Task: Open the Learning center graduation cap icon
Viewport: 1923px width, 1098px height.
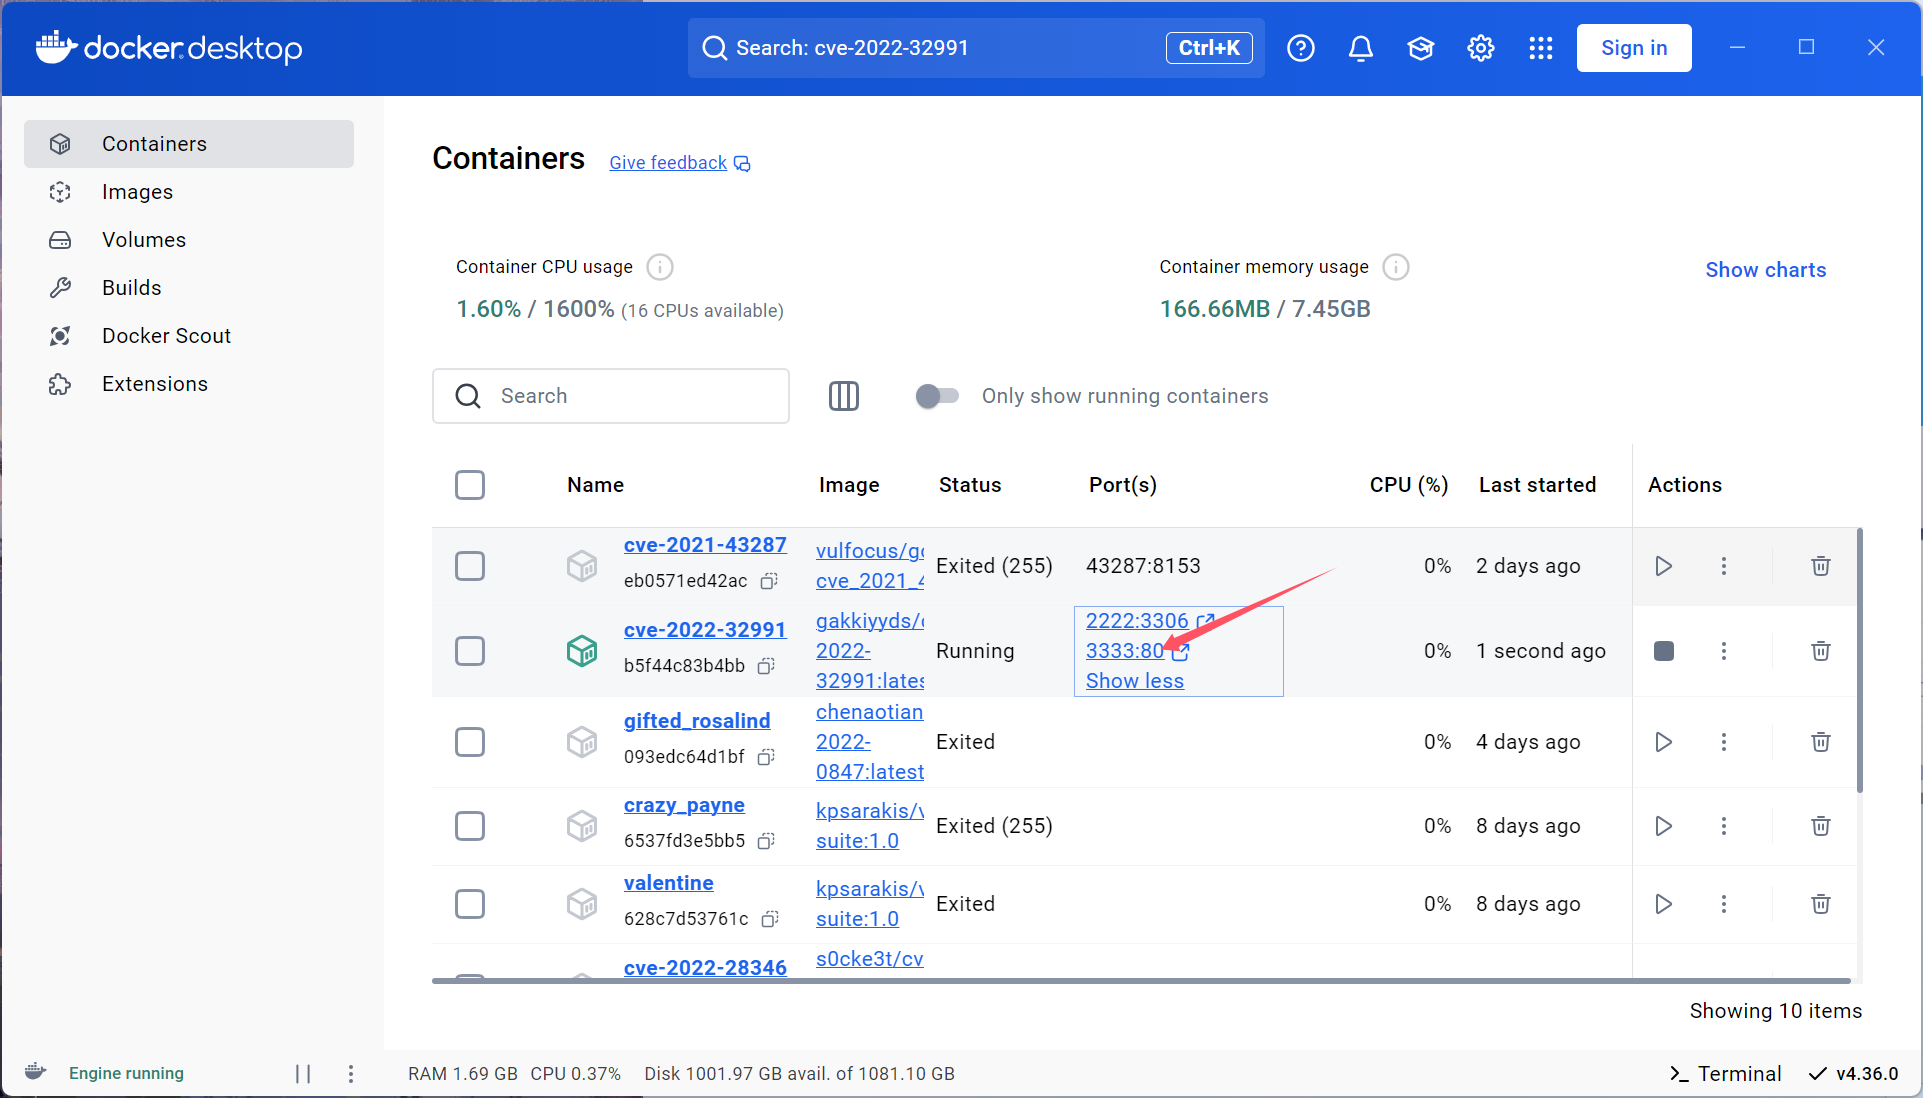Action: (x=1420, y=48)
